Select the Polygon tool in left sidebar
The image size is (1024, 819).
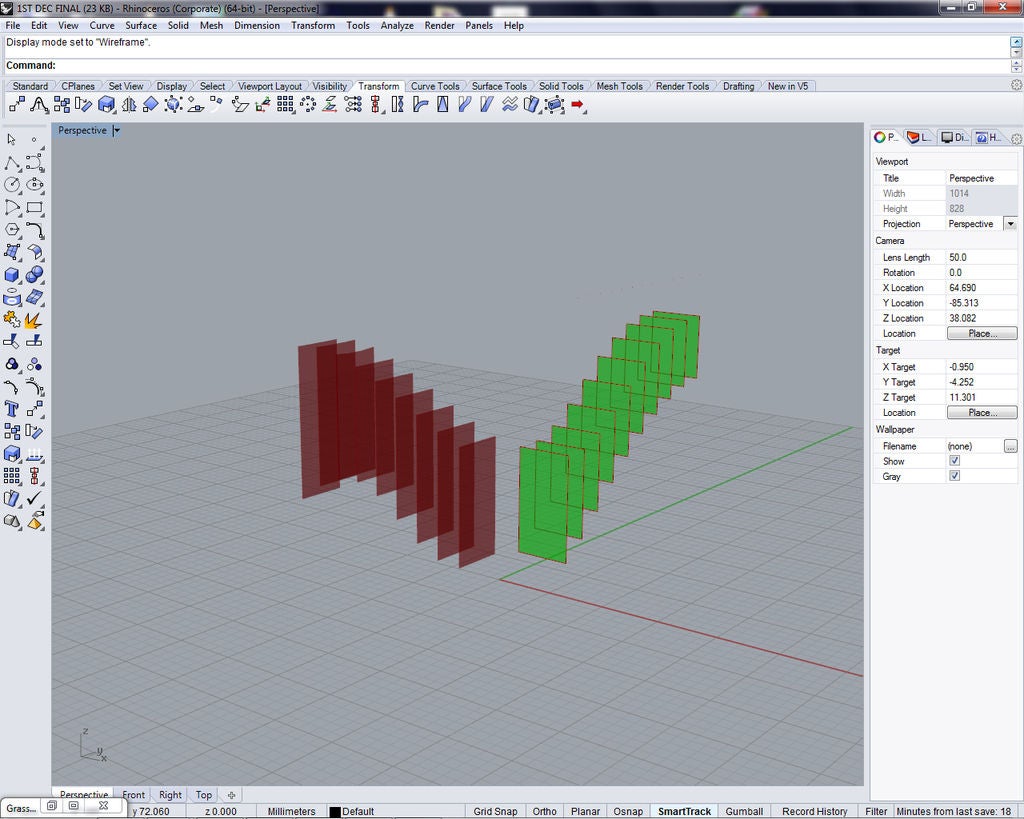(x=11, y=230)
